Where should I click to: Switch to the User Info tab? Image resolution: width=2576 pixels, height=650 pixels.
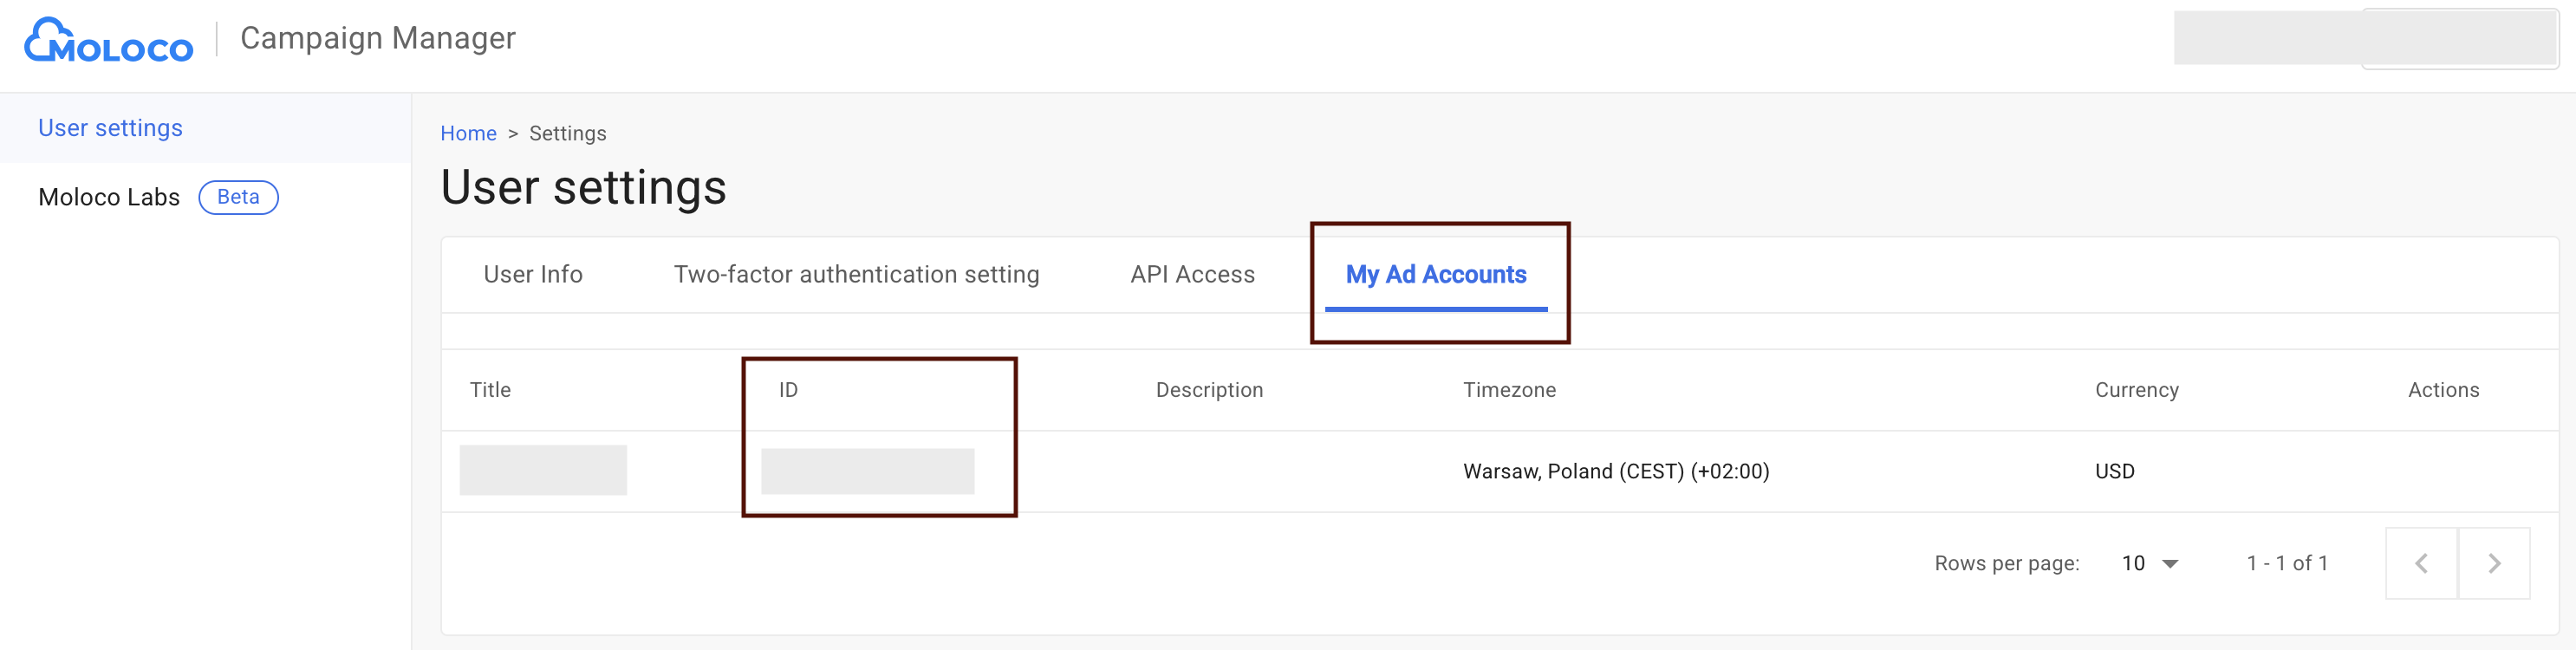[532, 274]
